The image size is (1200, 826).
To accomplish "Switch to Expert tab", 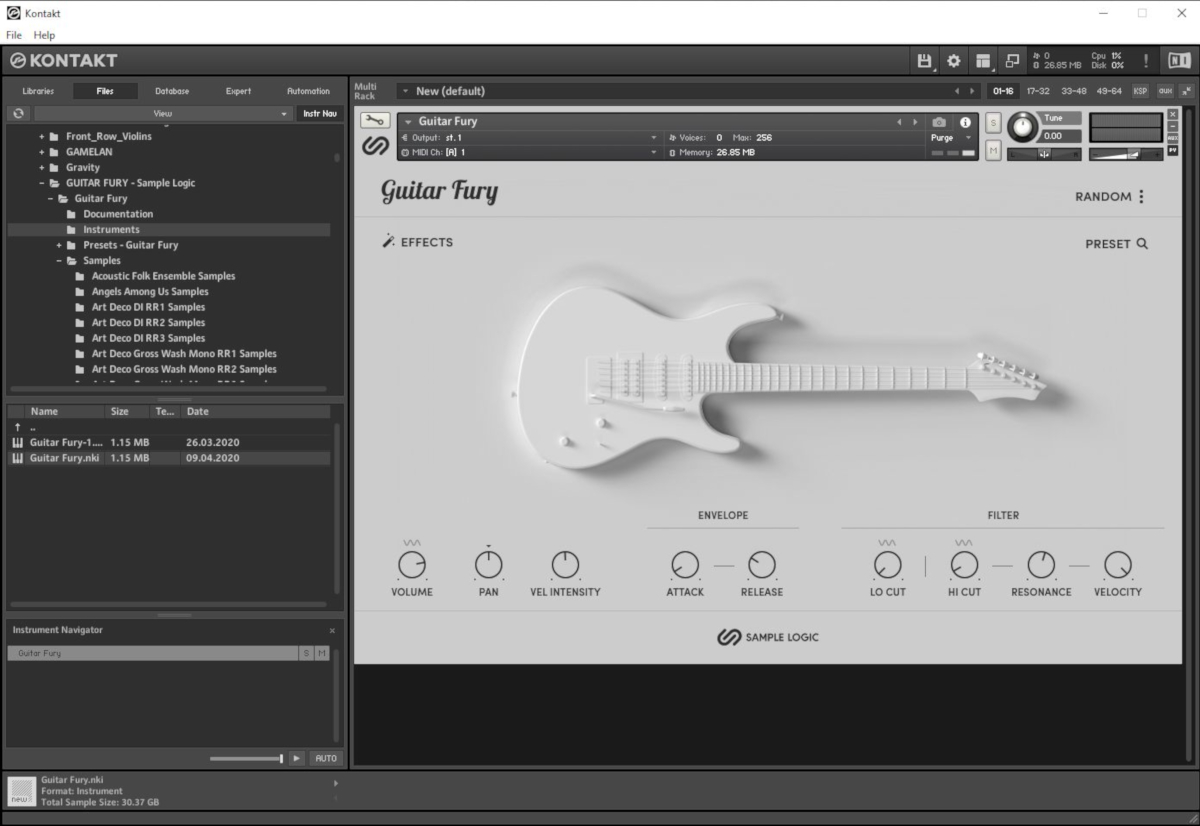I will [x=238, y=91].
